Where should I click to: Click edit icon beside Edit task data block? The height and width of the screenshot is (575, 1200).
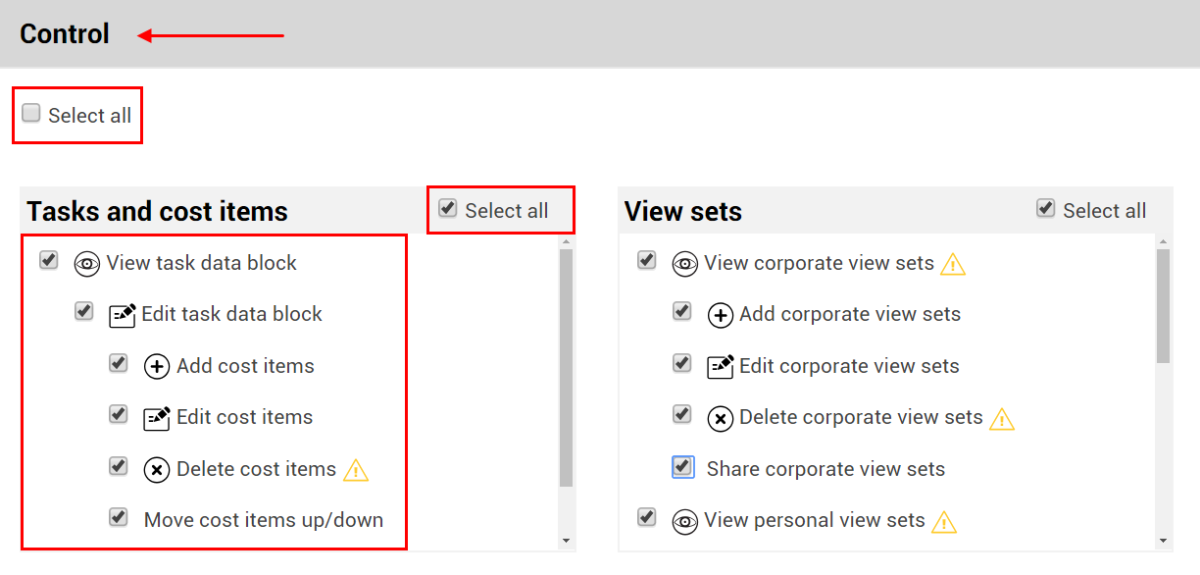(122, 316)
